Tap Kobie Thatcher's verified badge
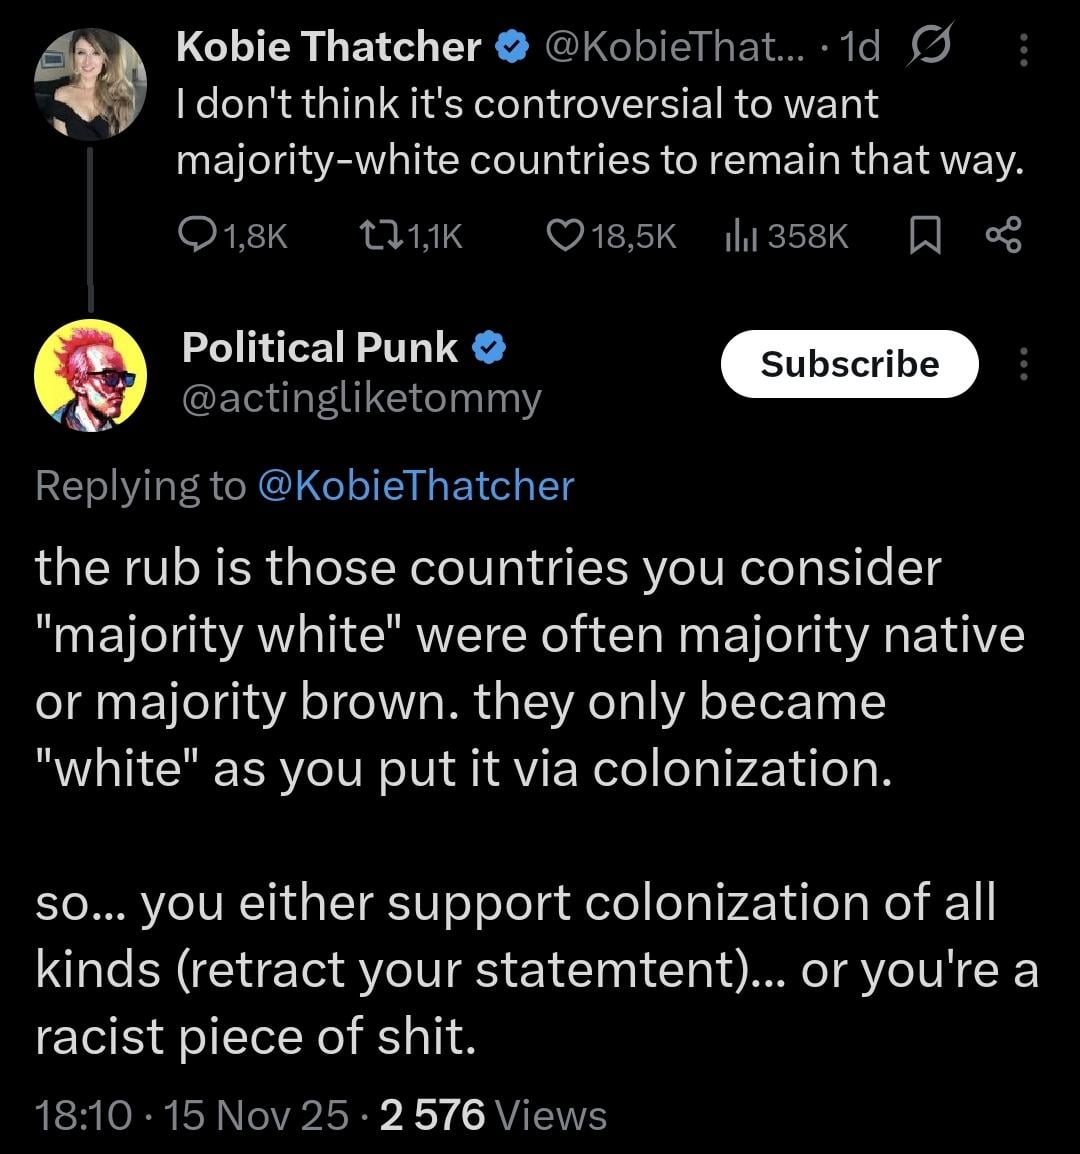The image size is (1080, 1154). (511, 47)
